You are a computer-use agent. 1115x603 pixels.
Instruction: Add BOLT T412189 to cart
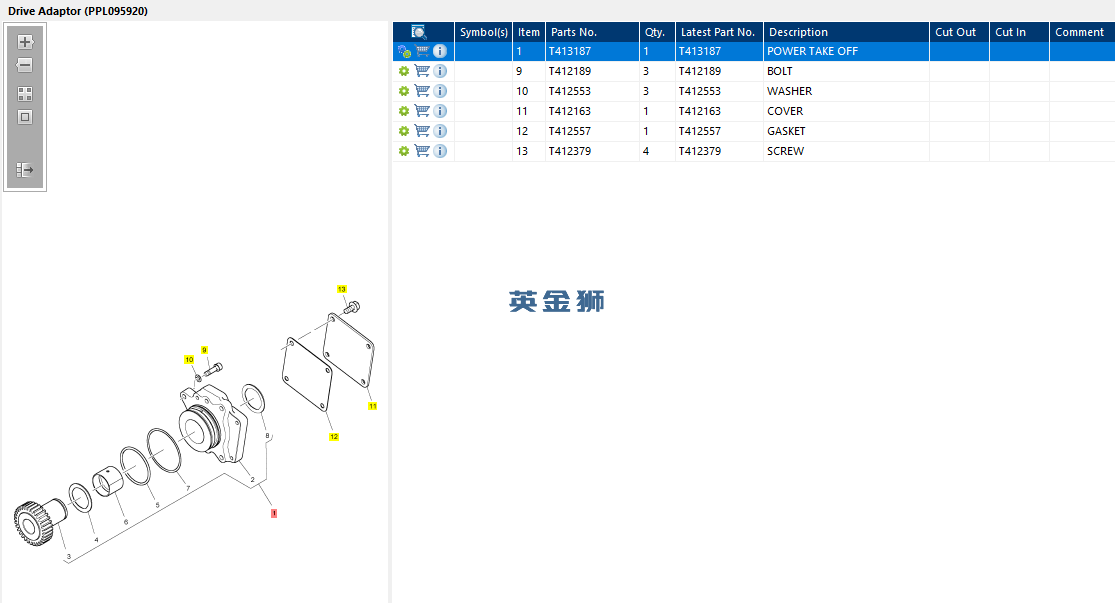coord(422,71)
